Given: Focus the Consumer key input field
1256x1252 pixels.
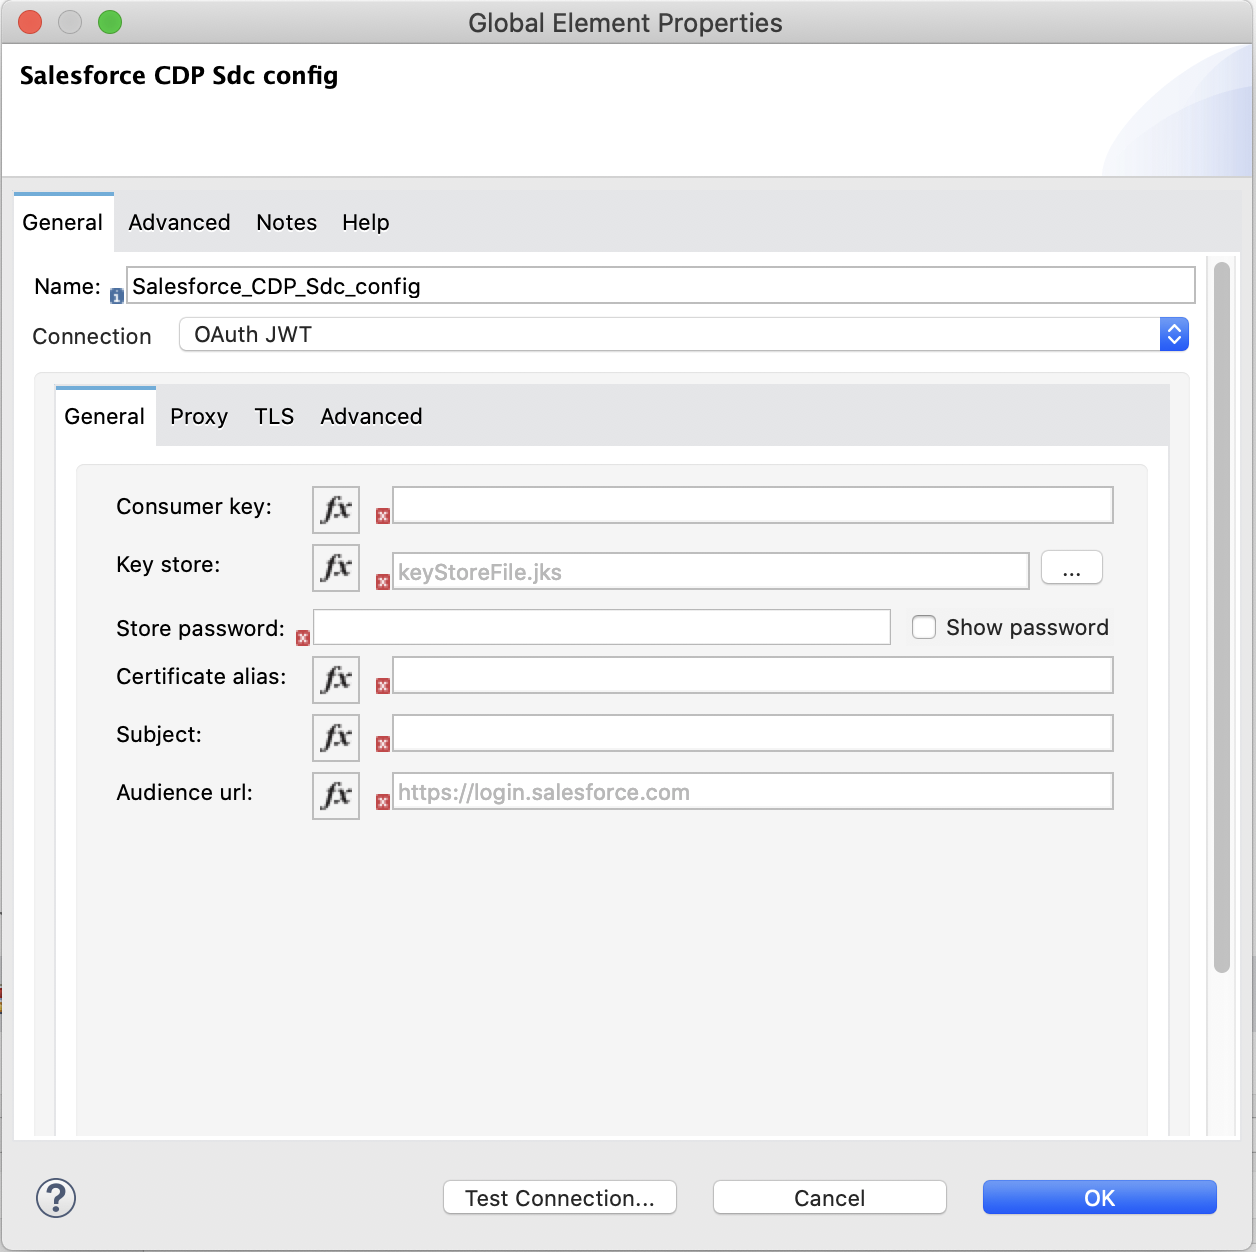Looking at the screenshot, I should (x=753, y=505).
